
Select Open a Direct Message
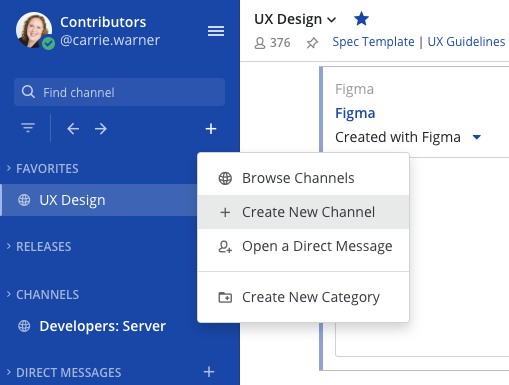303,246
